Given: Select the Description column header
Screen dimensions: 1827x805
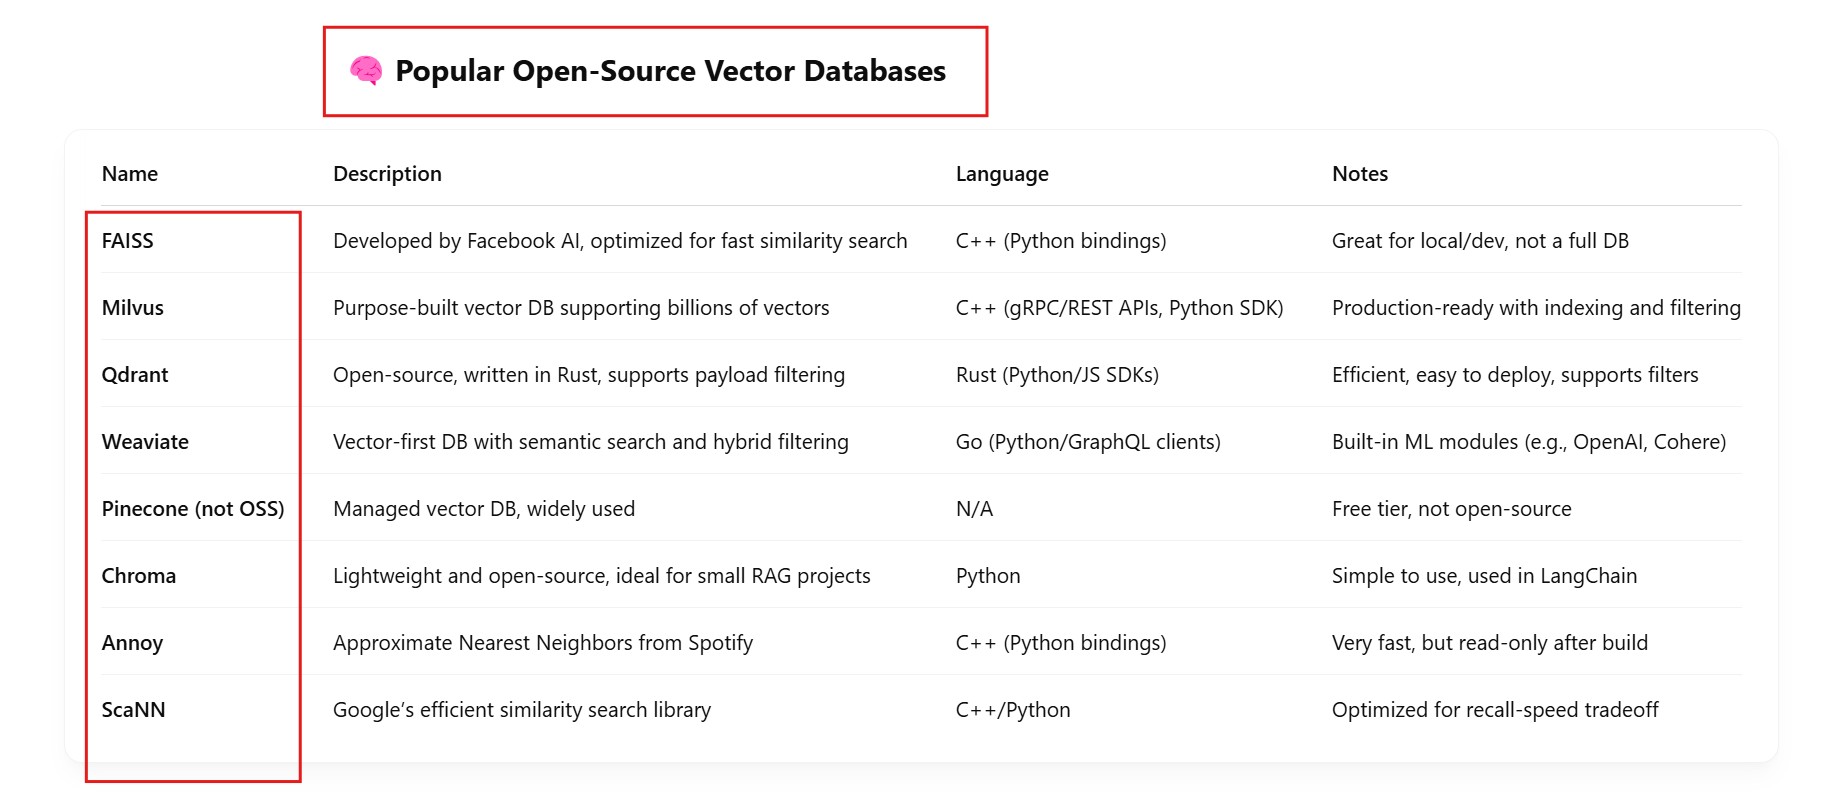Looking at the screenshot, I should pos(387,174).
